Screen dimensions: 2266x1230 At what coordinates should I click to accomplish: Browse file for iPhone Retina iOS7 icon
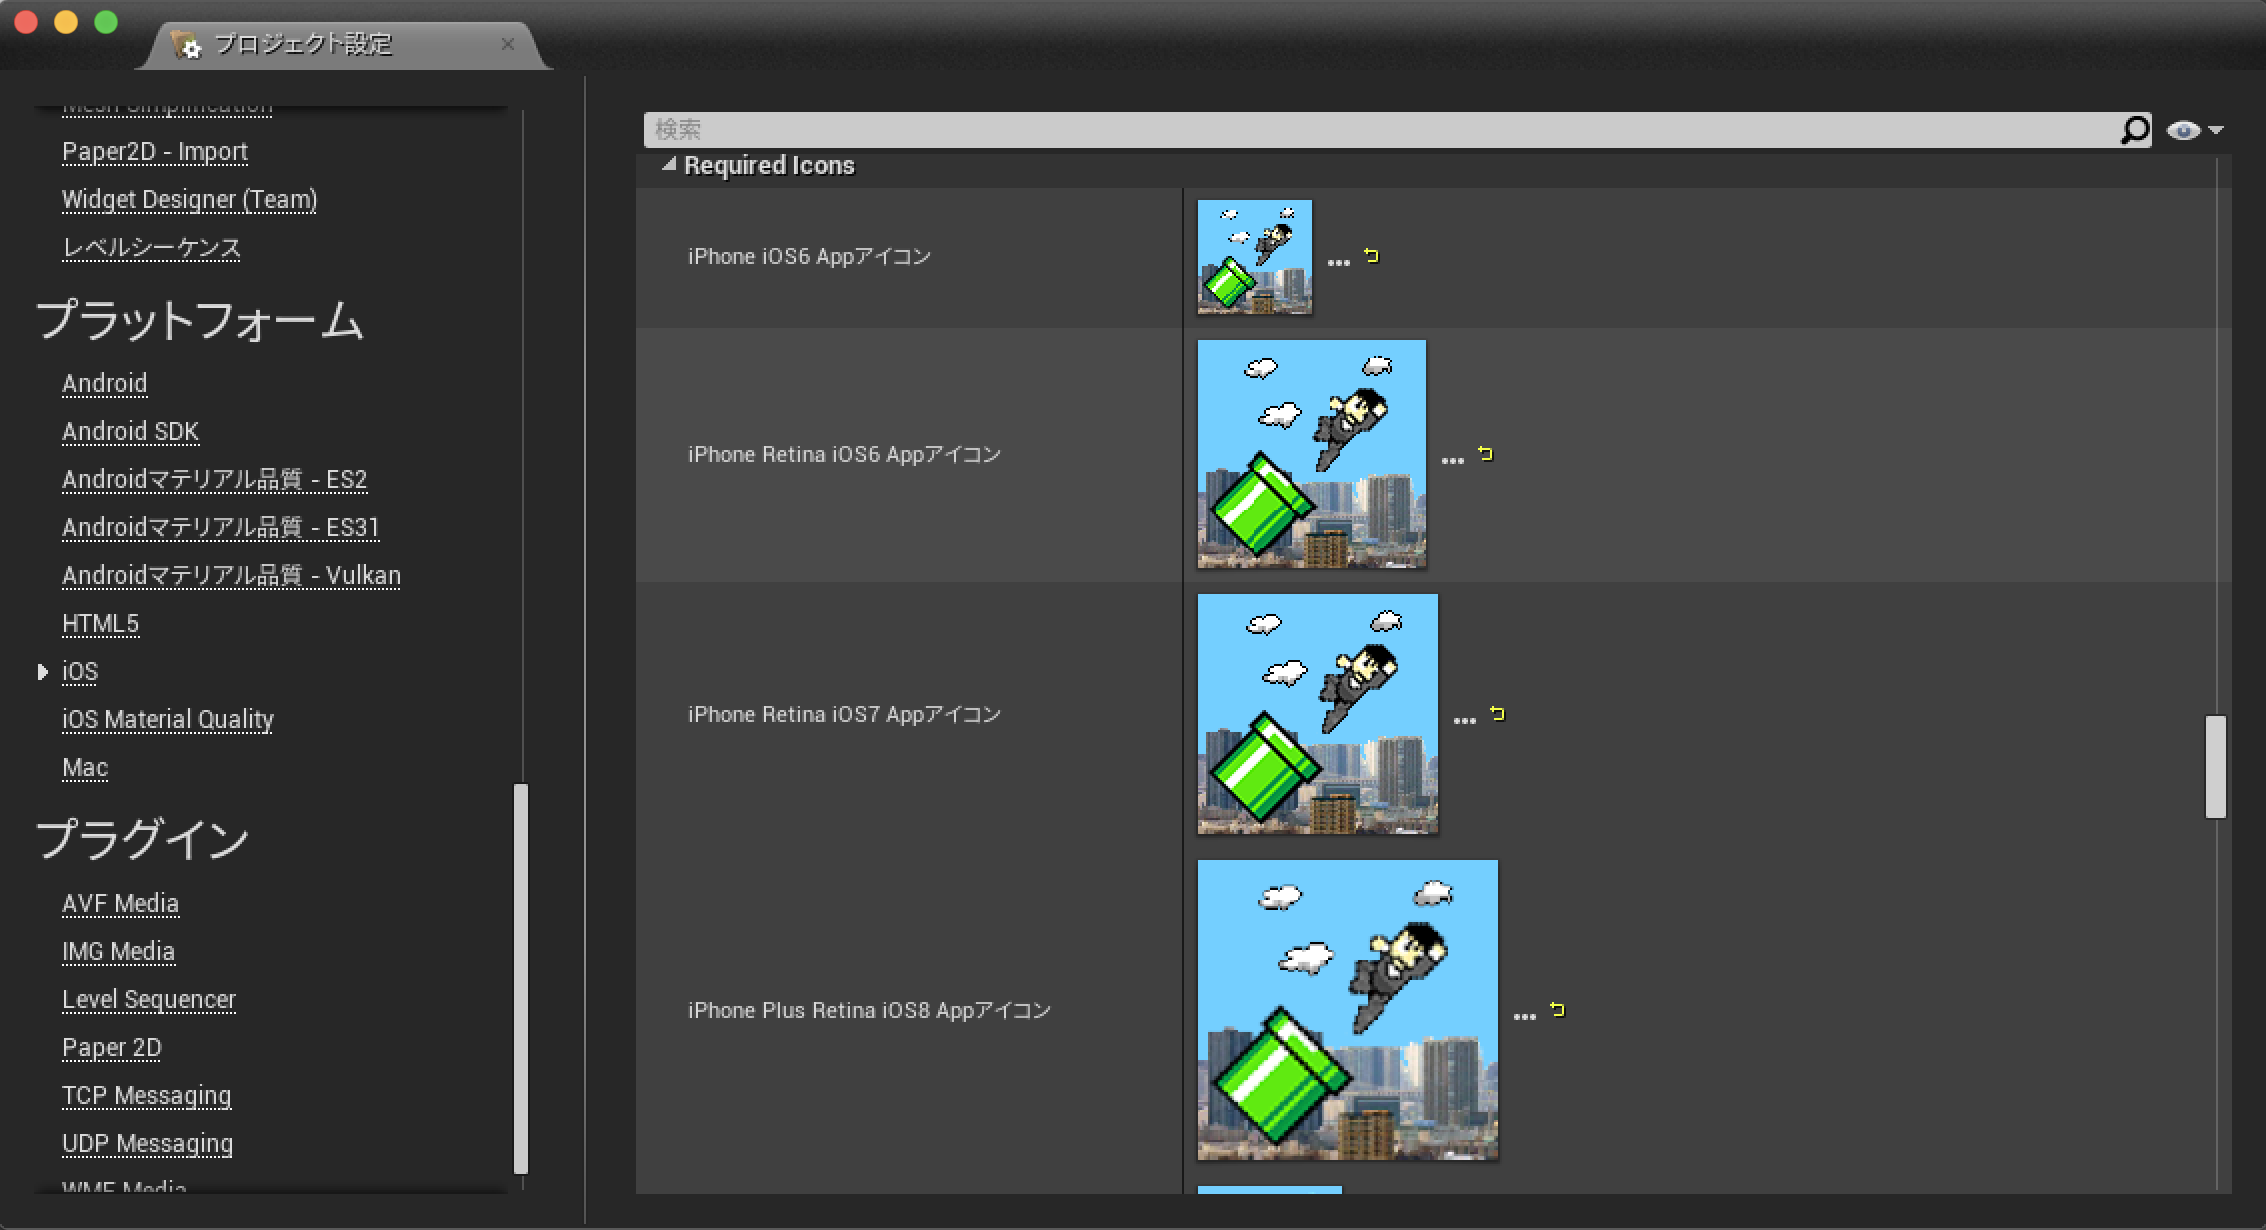(x=1464, y=720)
